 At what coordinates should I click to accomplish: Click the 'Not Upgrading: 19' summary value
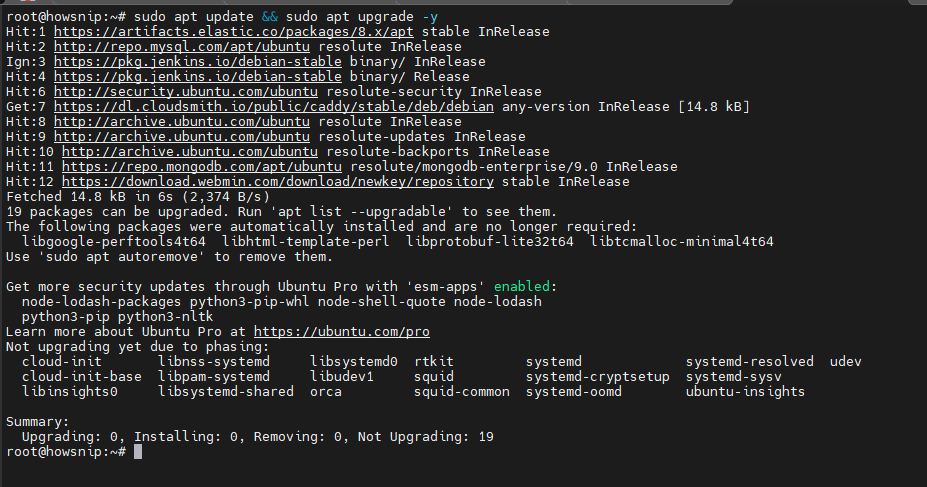pos(426,437)
